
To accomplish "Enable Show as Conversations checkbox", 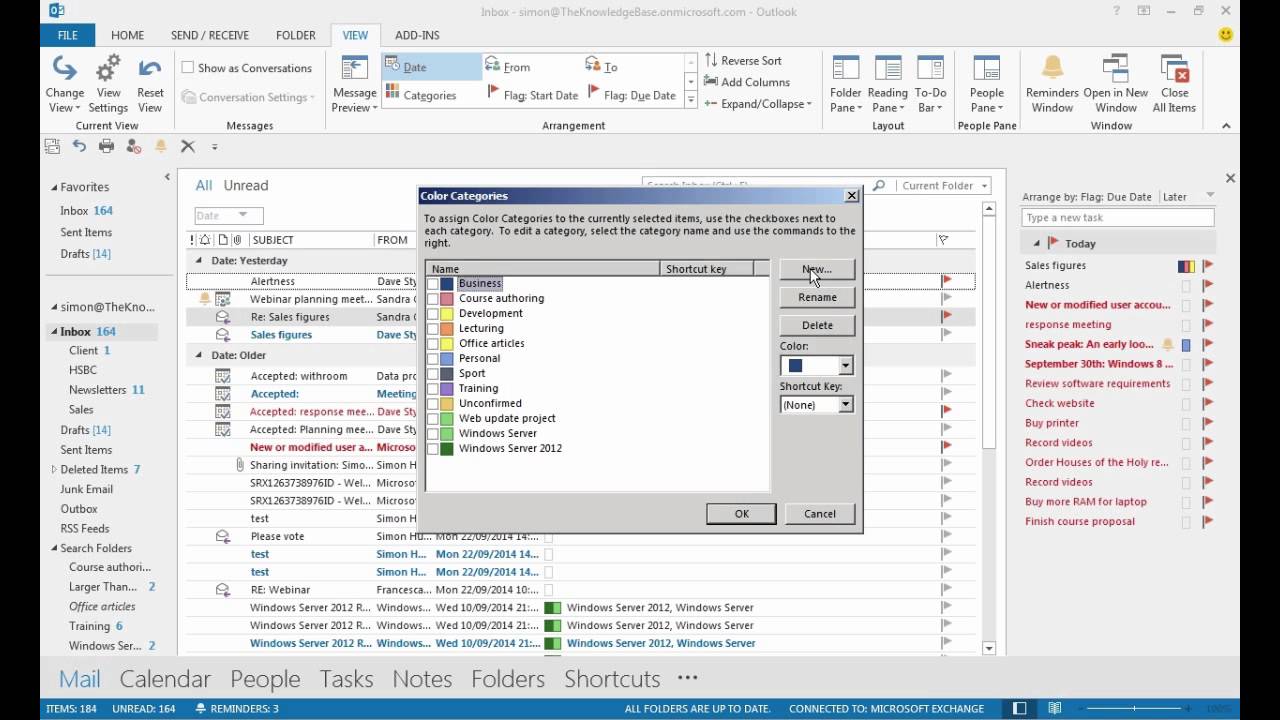I will point(187,68).
